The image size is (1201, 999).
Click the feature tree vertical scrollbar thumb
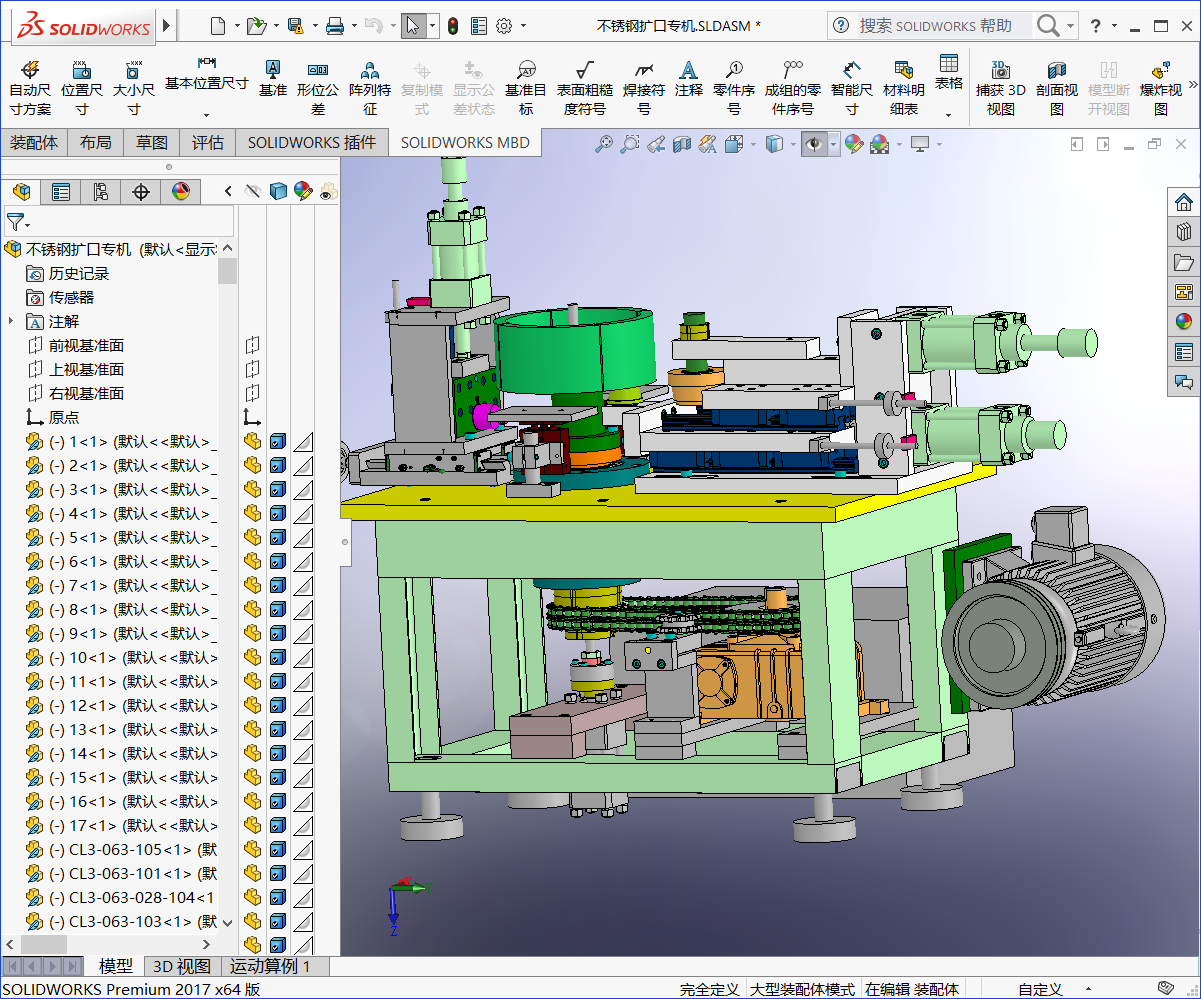(228, 272)
